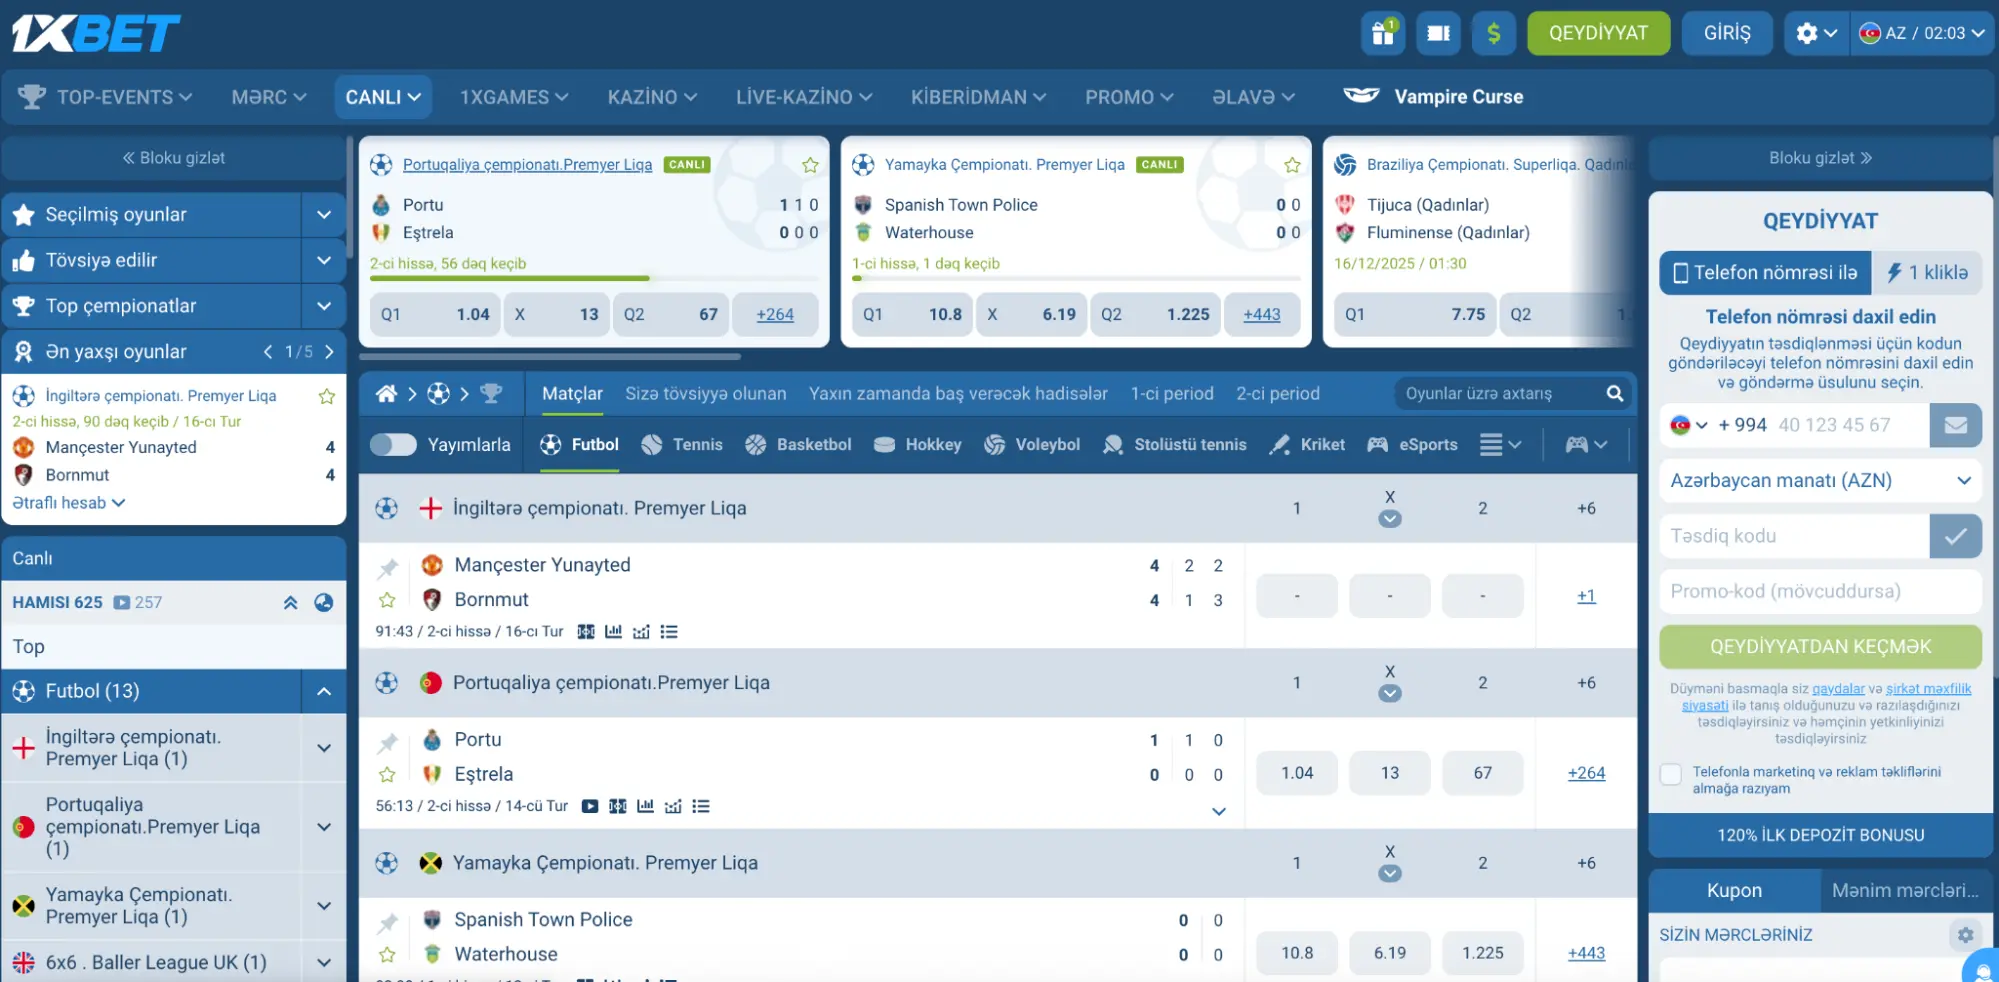1999x982 pixels.
Task: Open the CANLI menu
Action: tap(383, 97)
